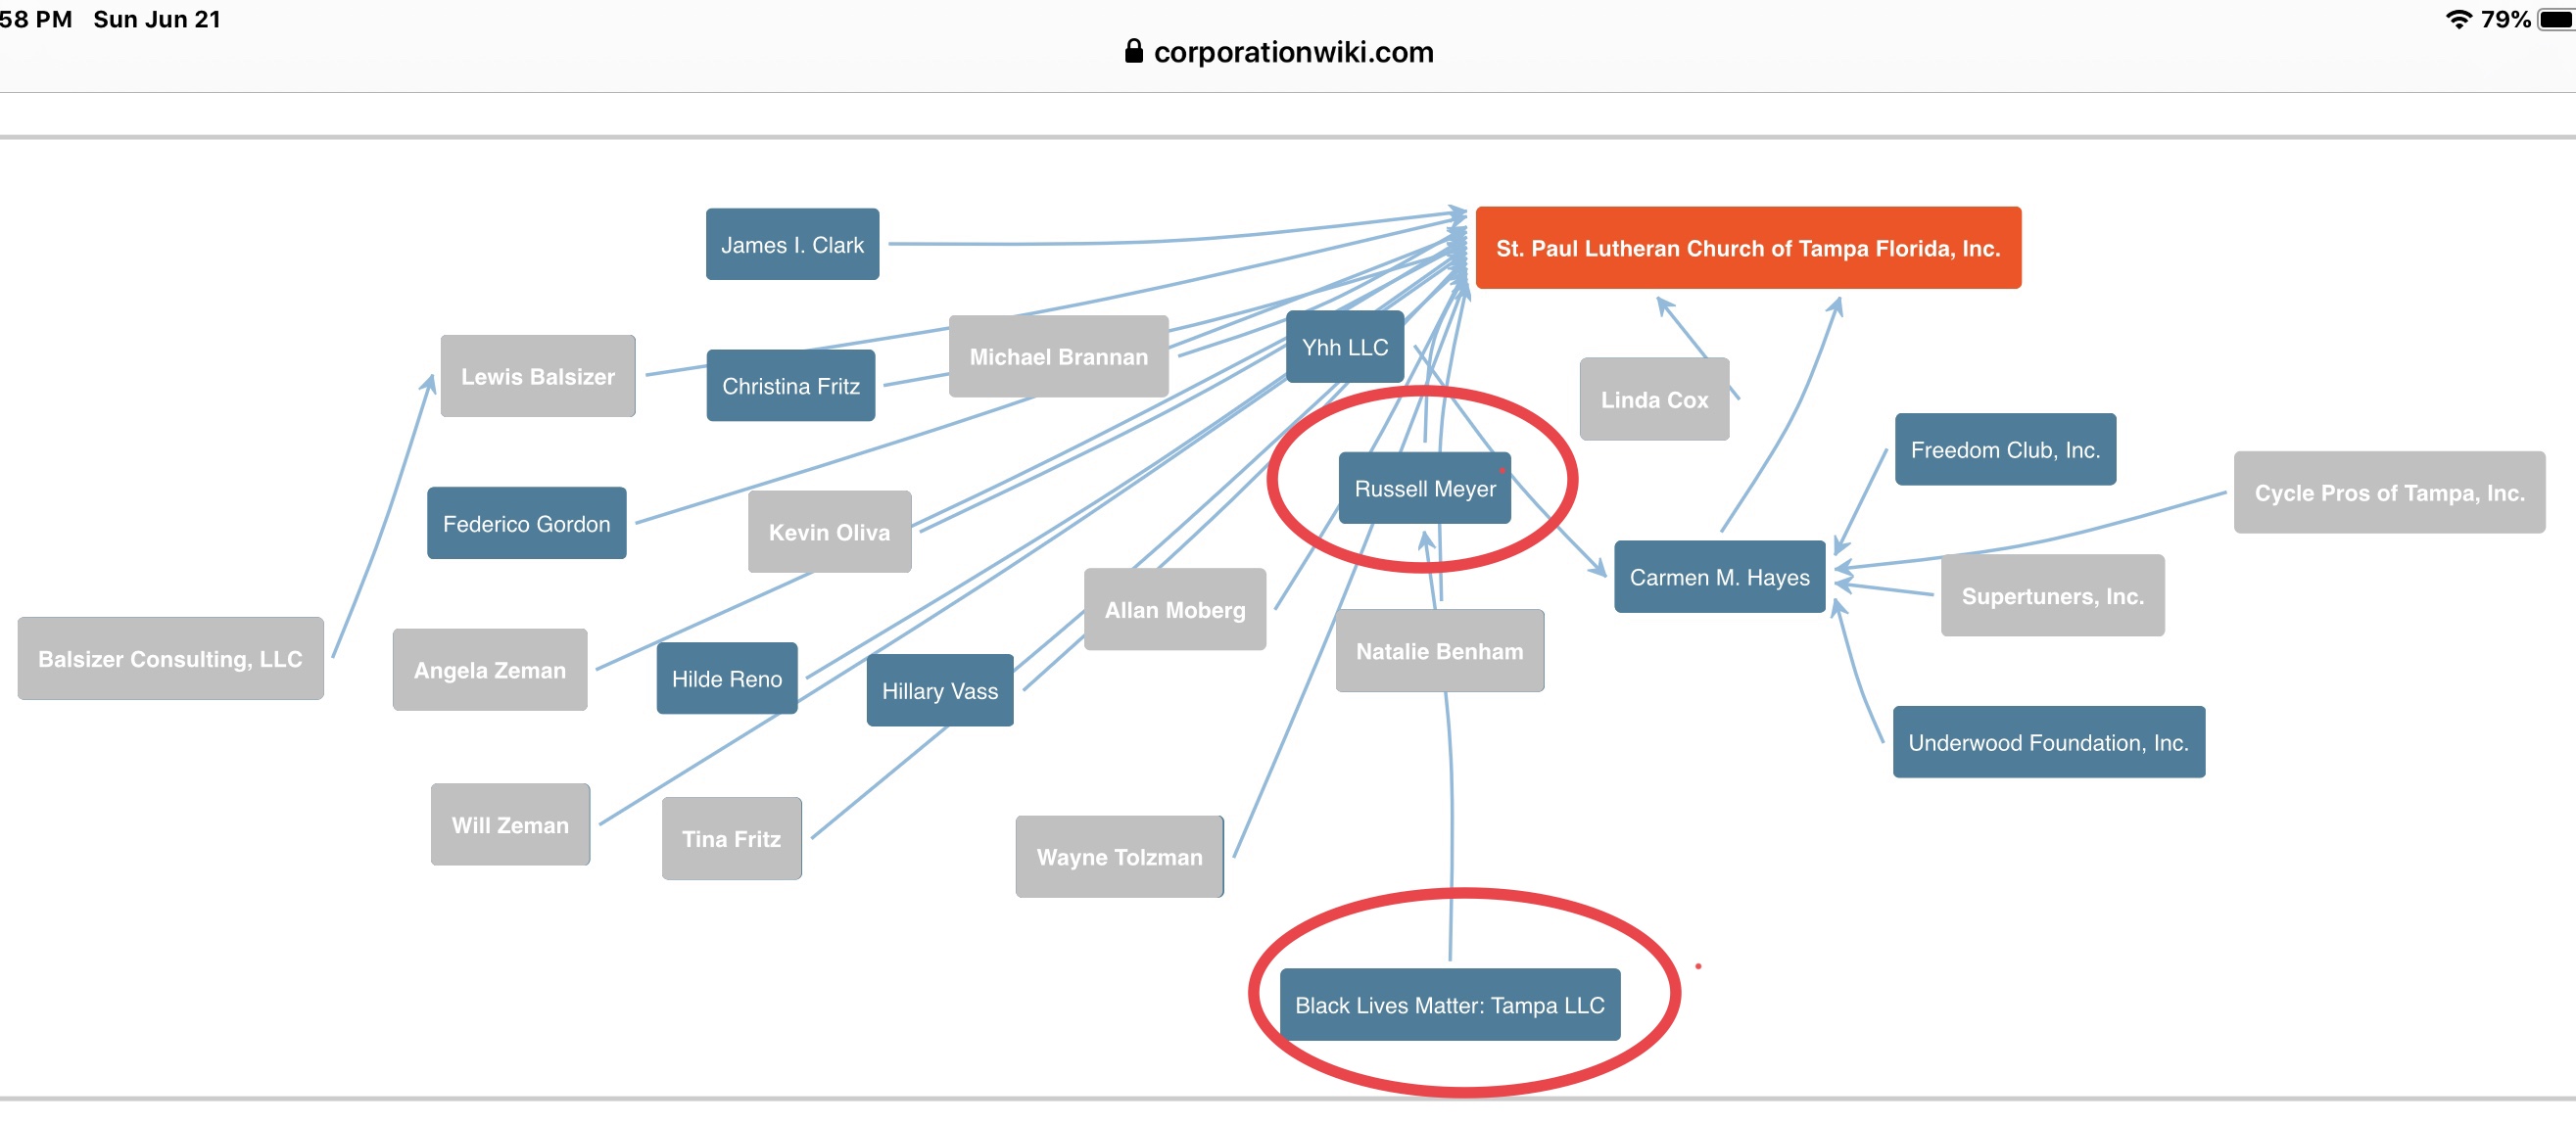Image resolution: width=2576 pixels, height=1124 pixels.
Task: Select Angela Zeman node
Action: click(x=490, y=669)
